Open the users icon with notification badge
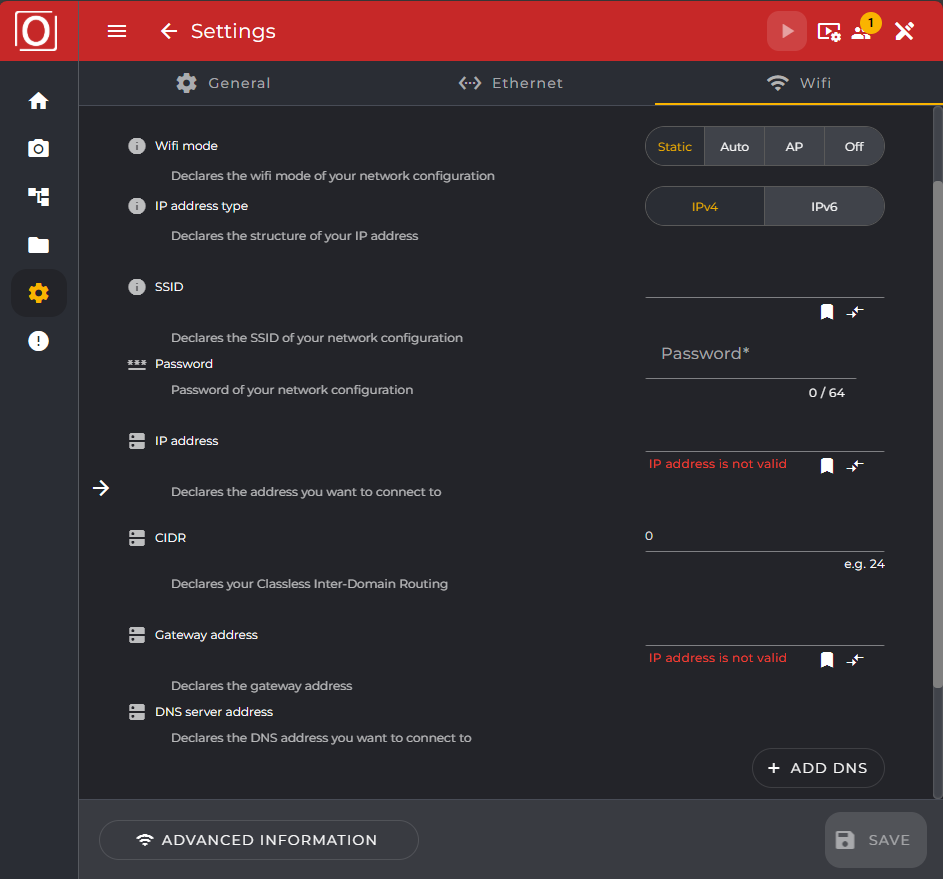The width and height of the screenshot is (943, 879). point(862,33)
